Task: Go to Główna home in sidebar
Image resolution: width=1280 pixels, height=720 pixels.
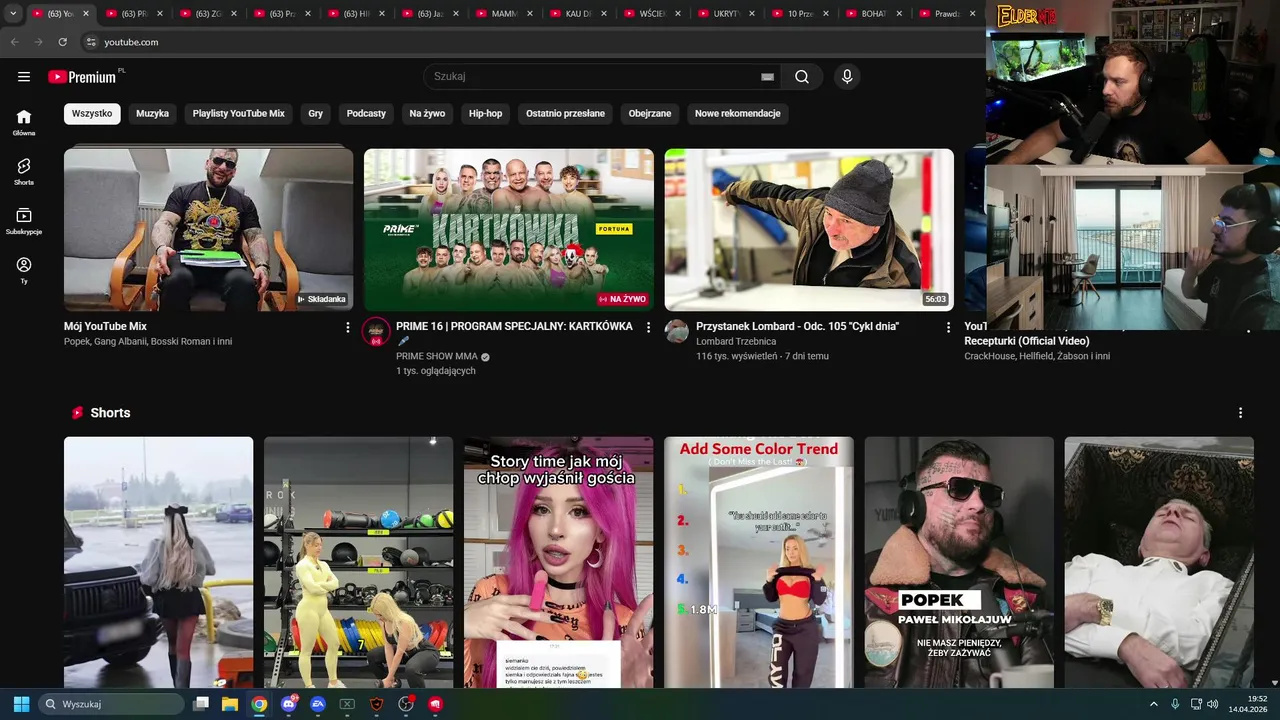Action: pyautogui.click(x=24, y=122)
